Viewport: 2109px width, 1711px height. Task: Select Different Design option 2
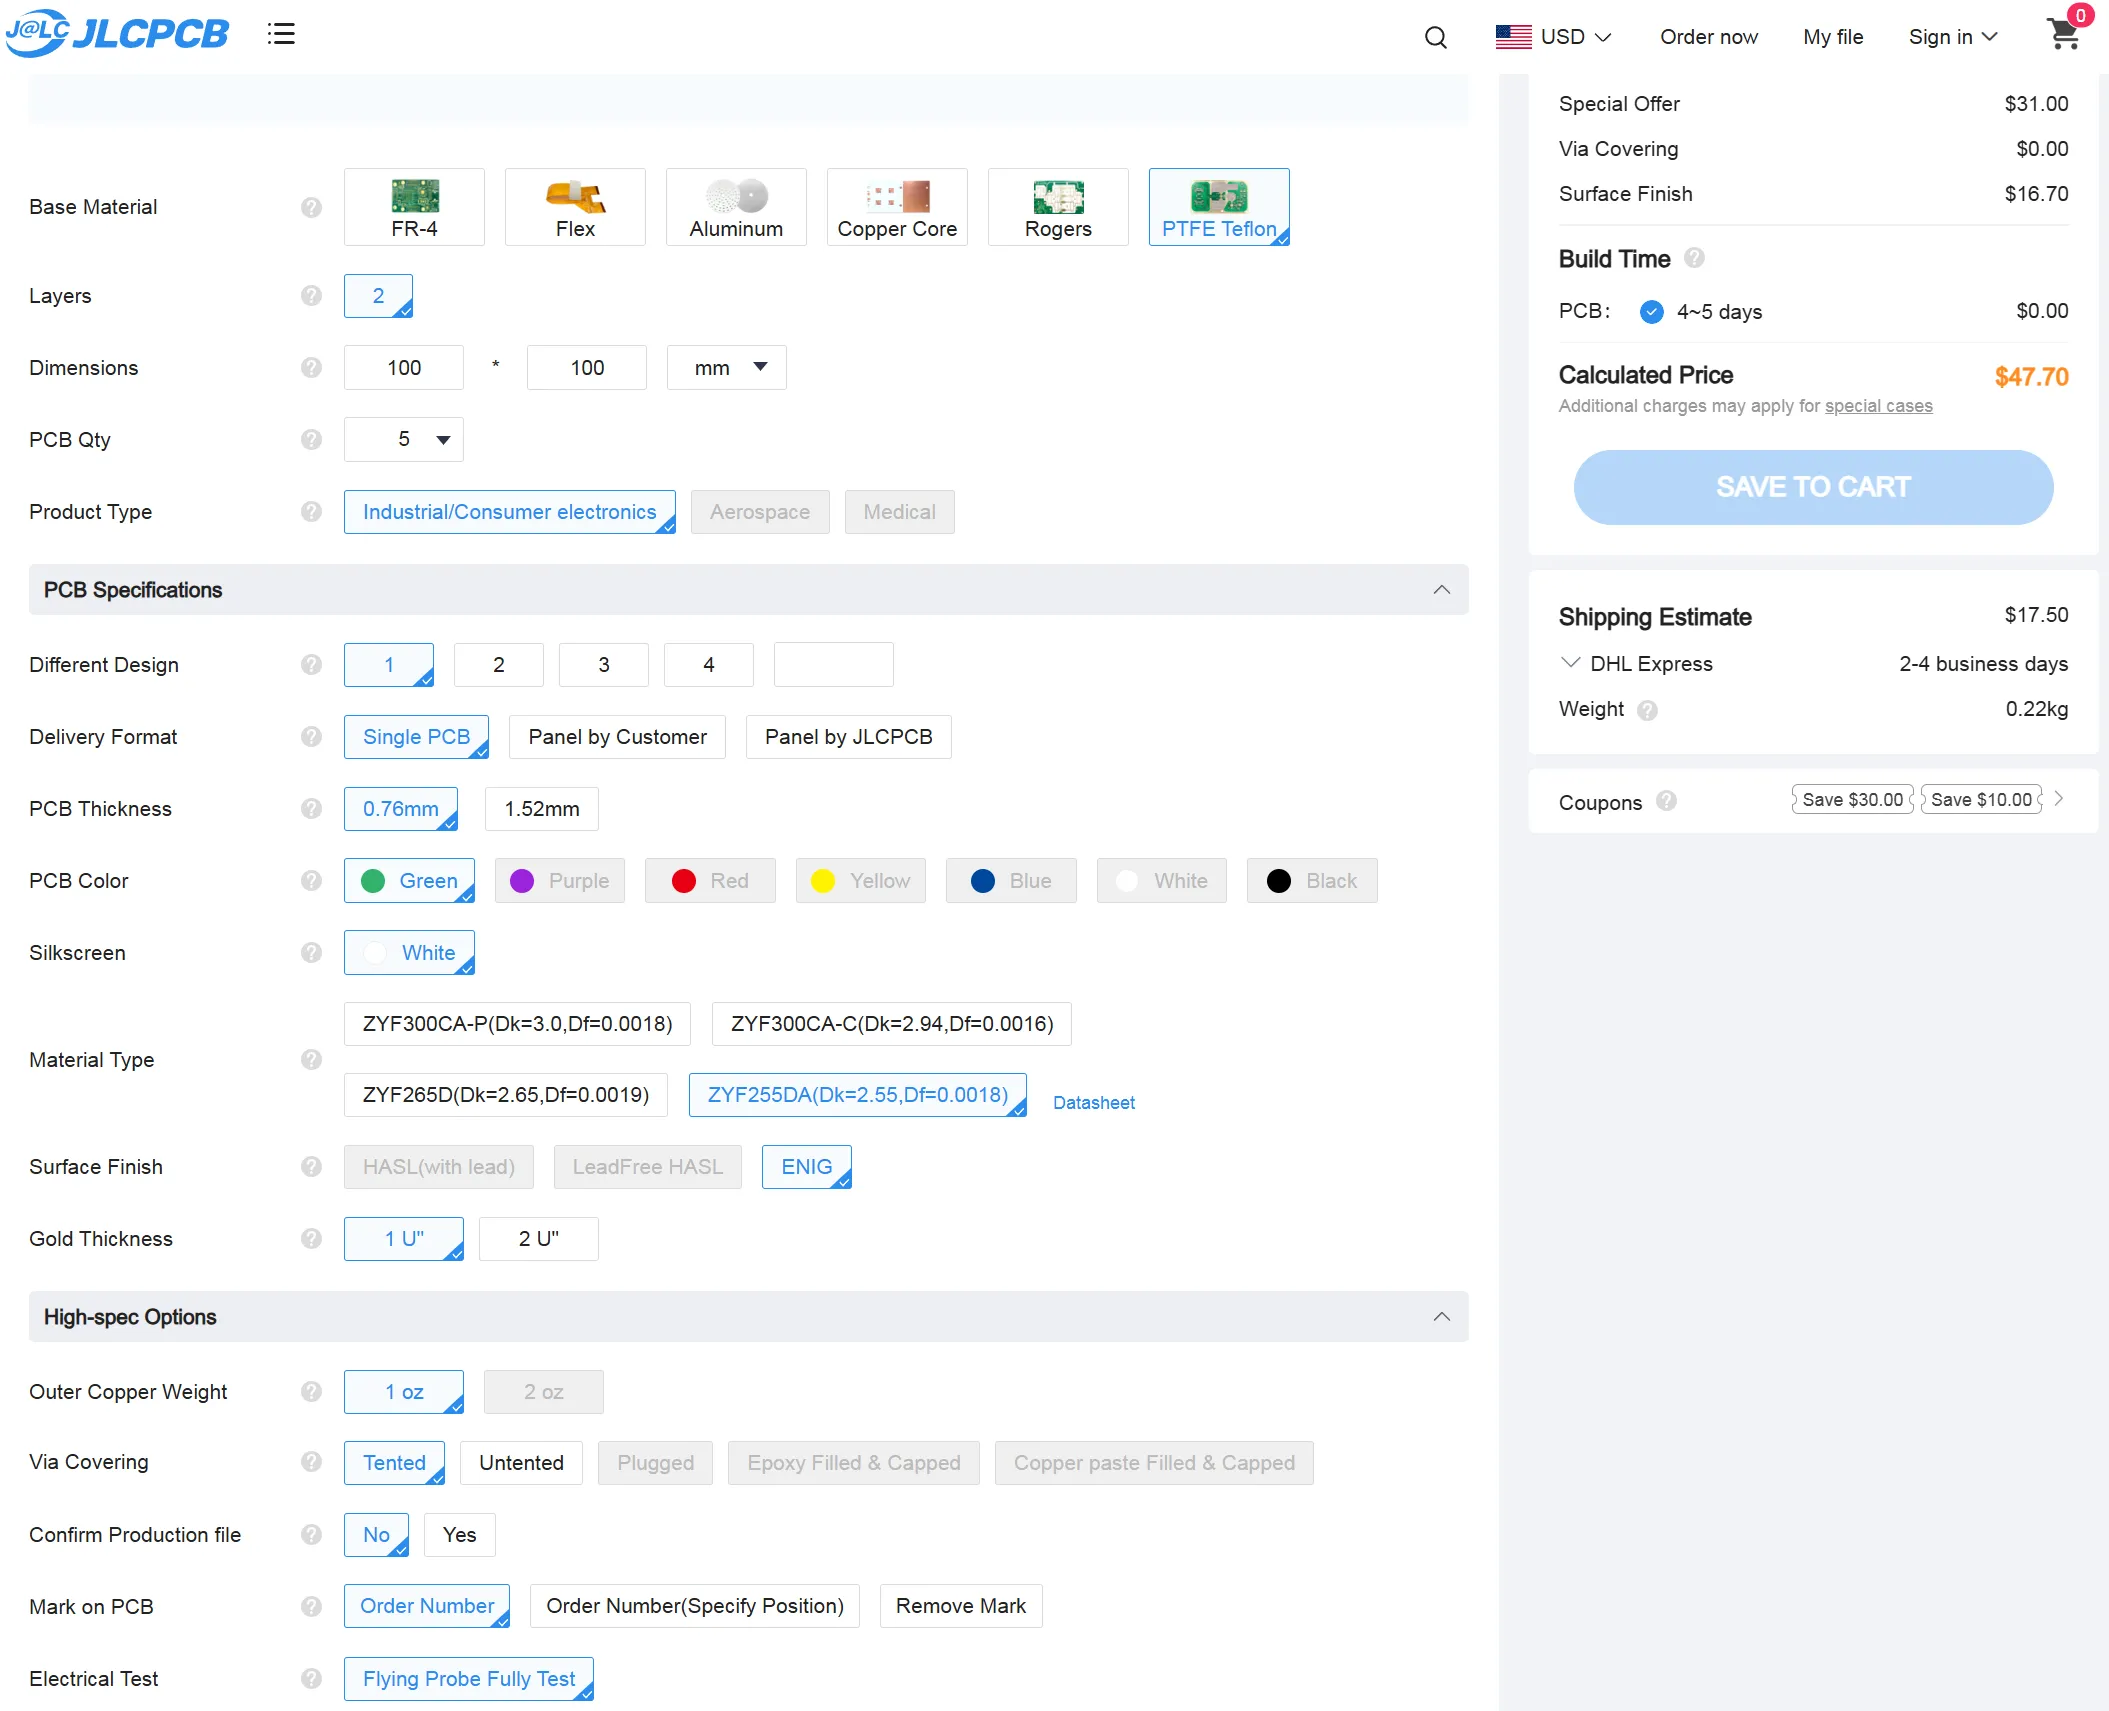(x=499, y=665)
